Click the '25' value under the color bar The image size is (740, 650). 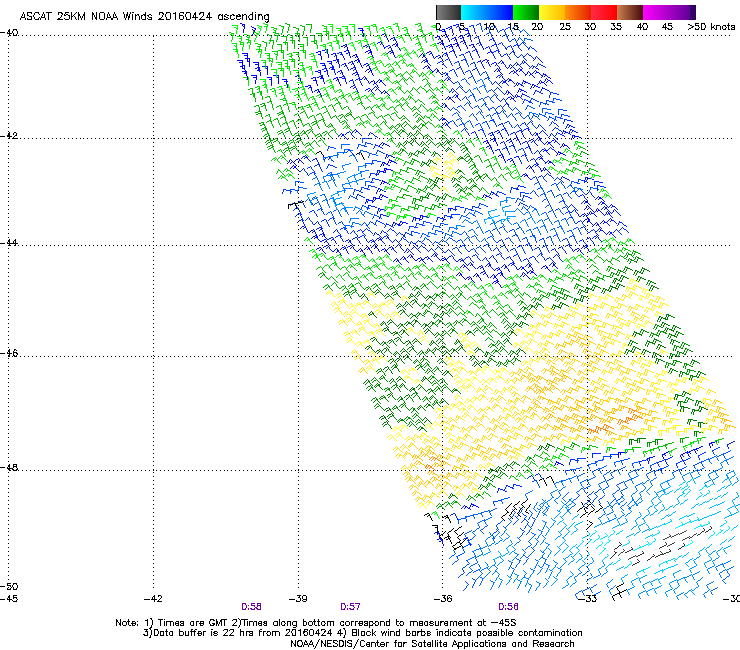[x=565, y=27]
